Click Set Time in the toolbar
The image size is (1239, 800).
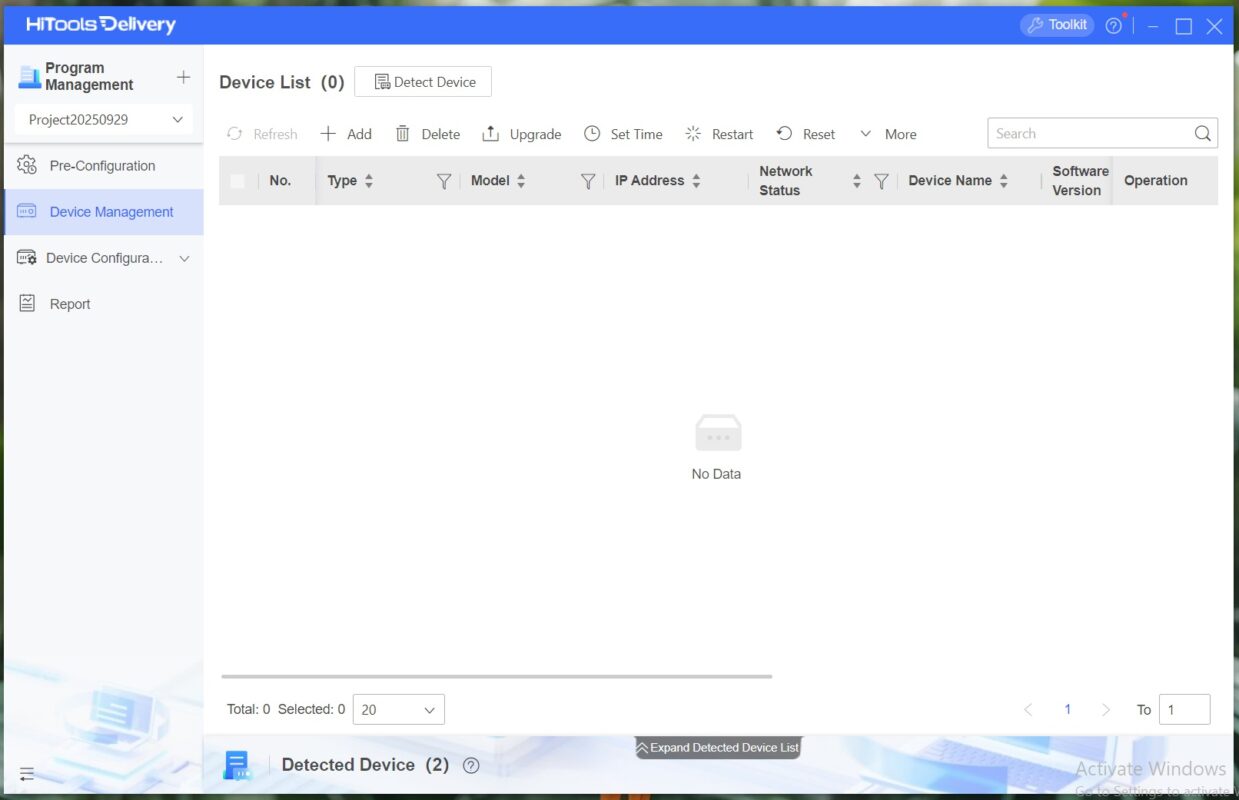point(623,134)
